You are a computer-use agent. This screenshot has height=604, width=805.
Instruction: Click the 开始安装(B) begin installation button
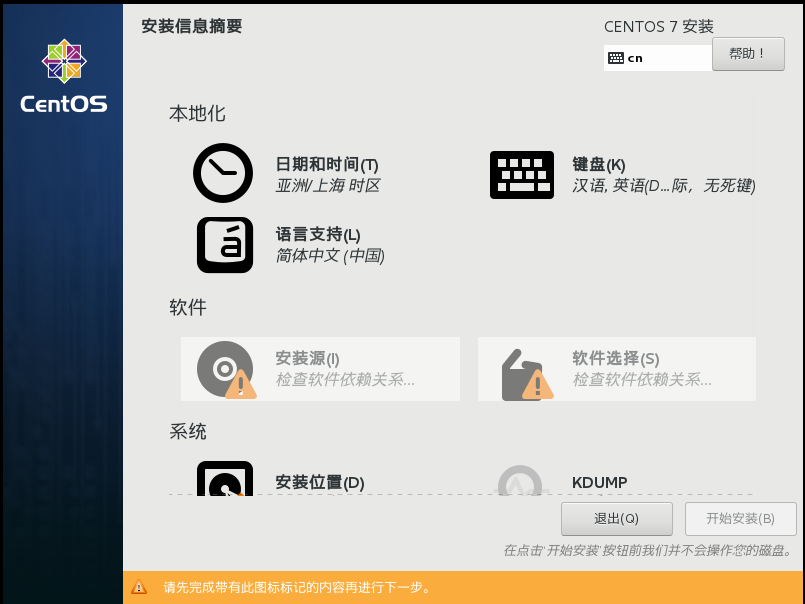coord(740,519)
